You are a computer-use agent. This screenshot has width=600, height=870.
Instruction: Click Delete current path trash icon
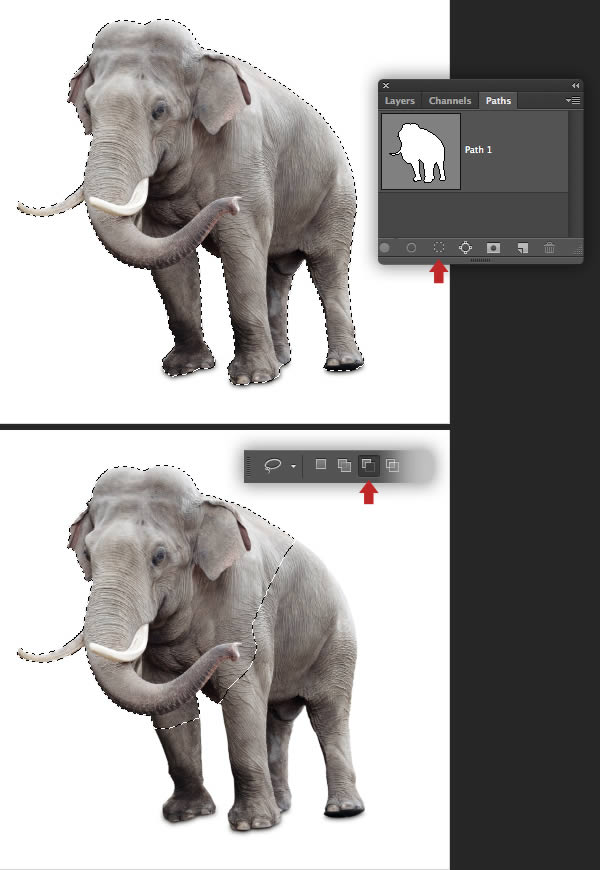tap(549, 248)
